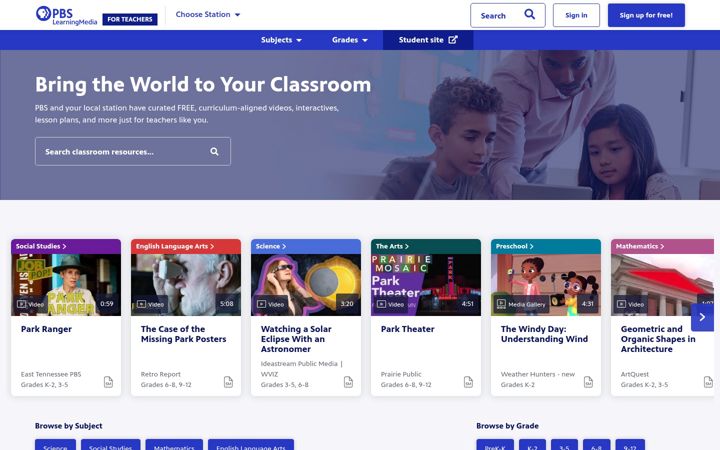This screenshot has height=450, width=720.
Task: Click Mathematics browse-by-subject button
Action: [174, 445]
